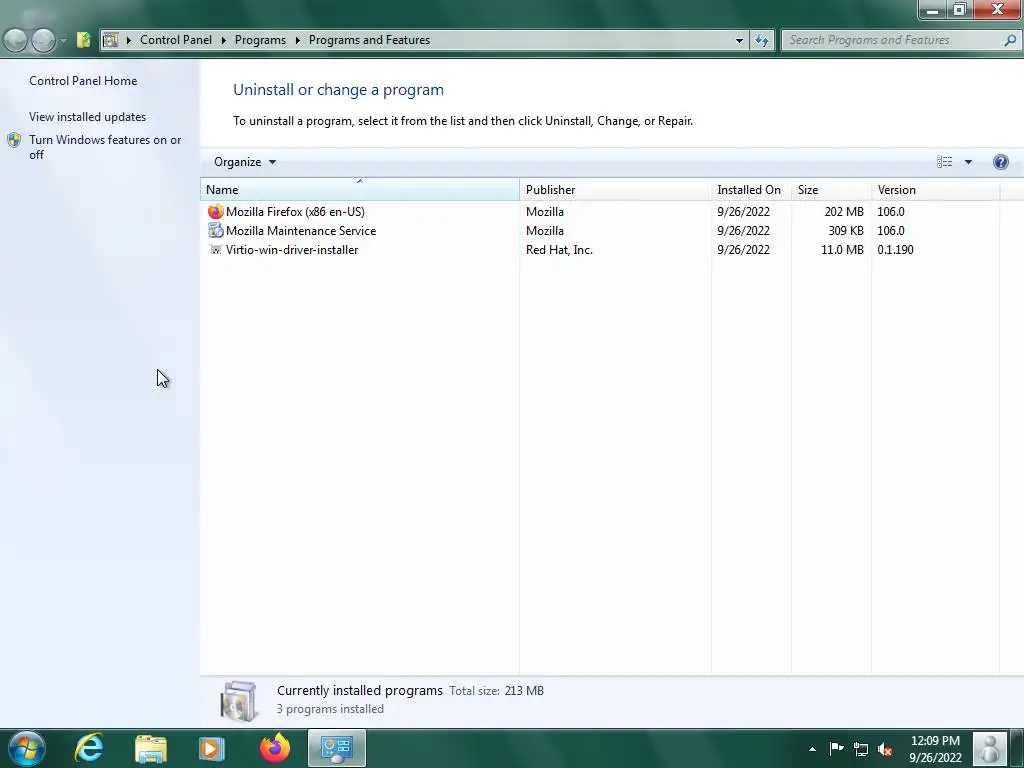The image size is (1024, 768).
Task: Select Virtio-win-driver-installer entry
Action: [x=292, y=249]
